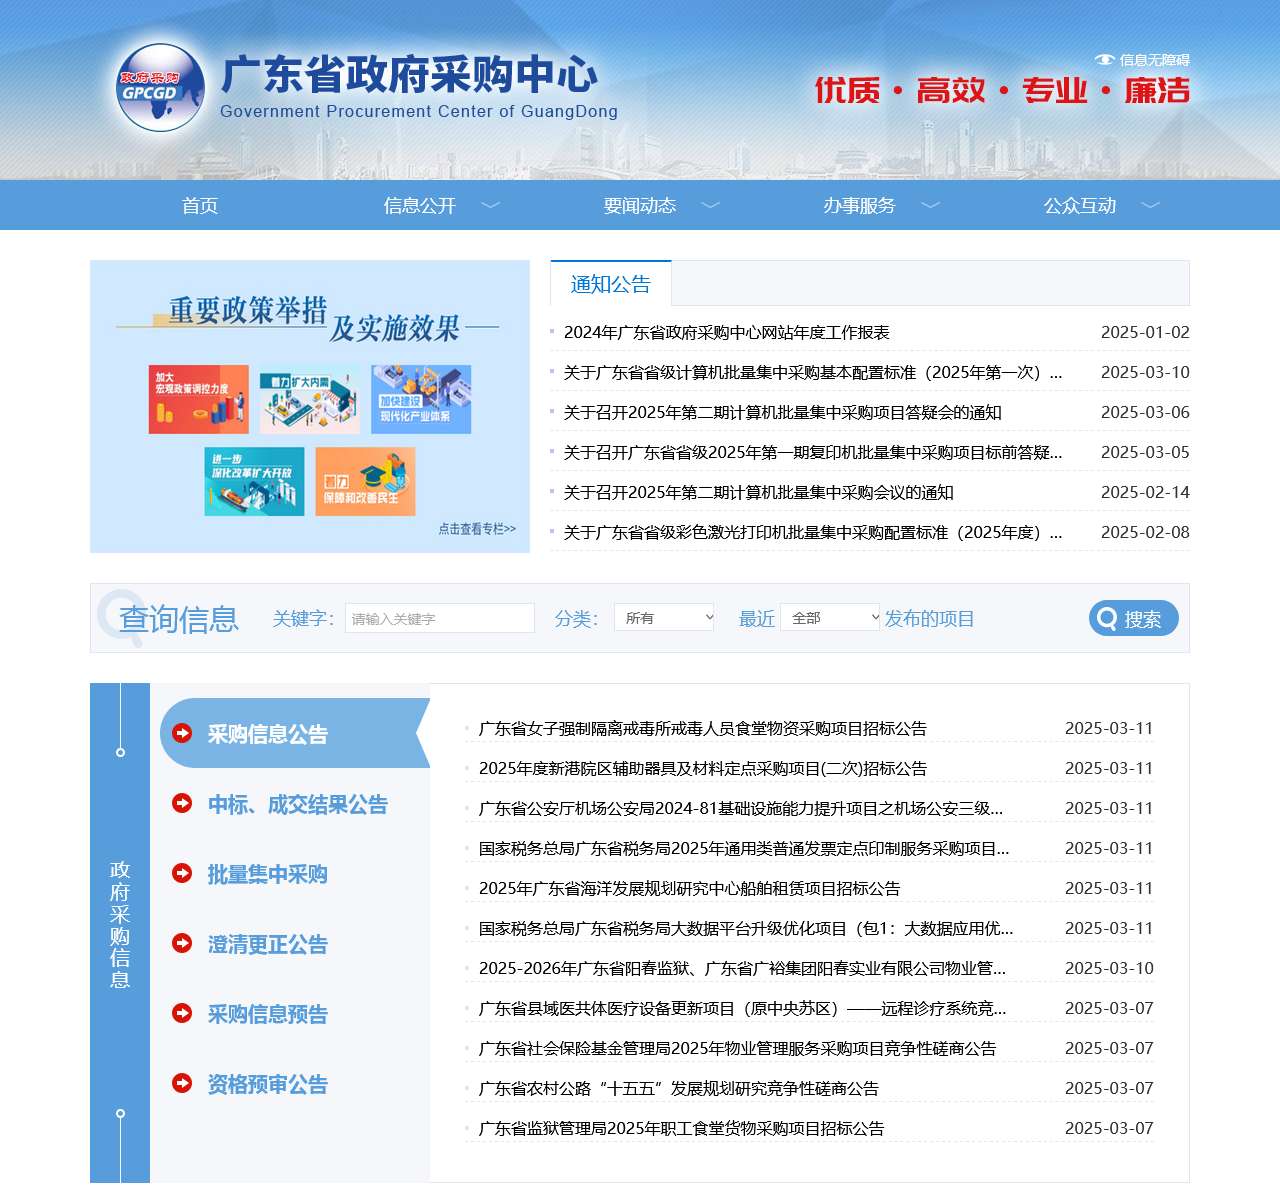Screen dimensions: 1280x1195
Task: Switch to 采购信息预告 sidebar tab
Action: [x=267, y=1014]
